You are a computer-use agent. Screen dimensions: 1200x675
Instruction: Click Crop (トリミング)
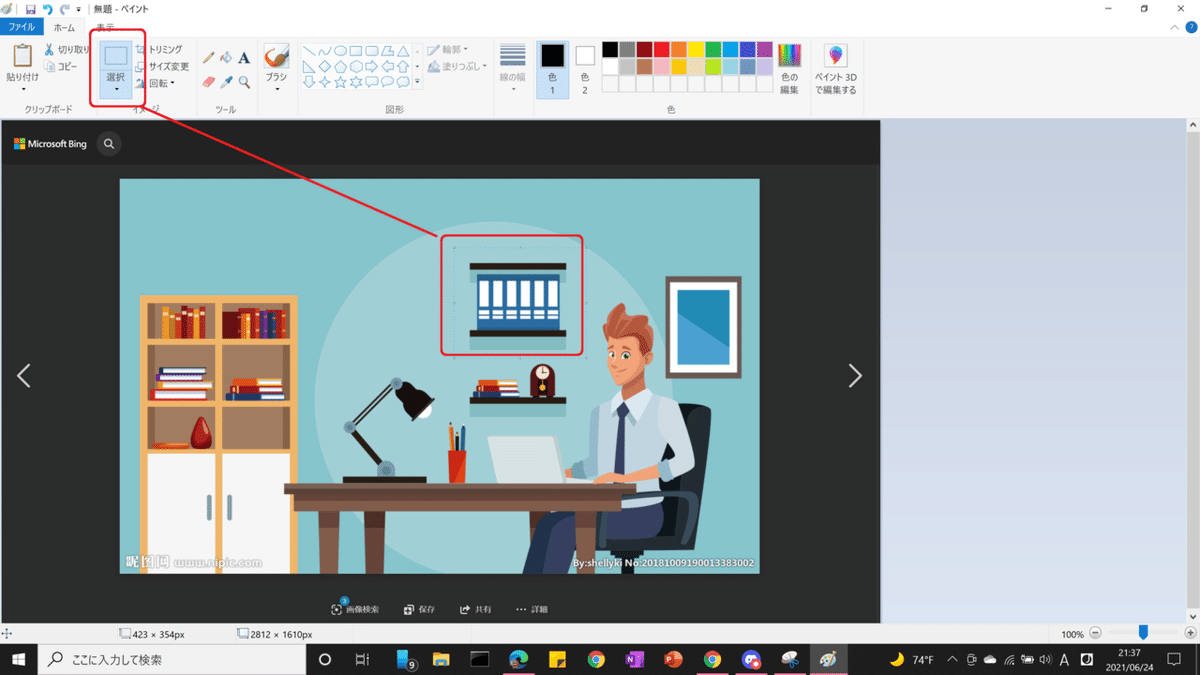point(159,49)
